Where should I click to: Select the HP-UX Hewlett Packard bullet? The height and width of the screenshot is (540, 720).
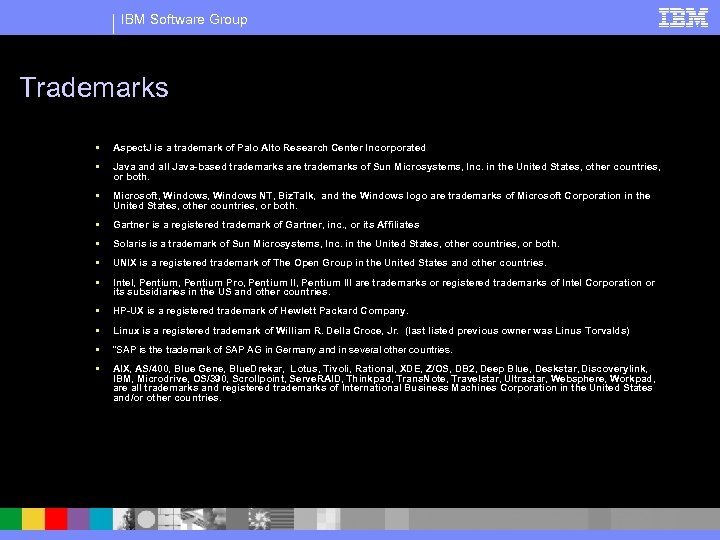pos(260,311)
